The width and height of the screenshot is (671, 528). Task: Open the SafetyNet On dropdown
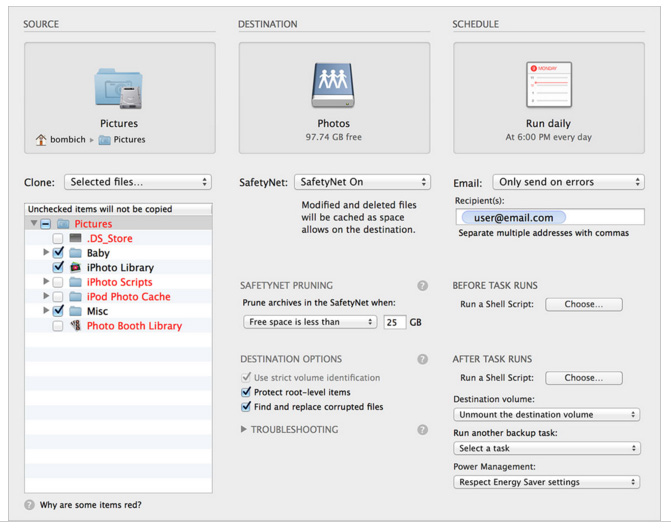(362, 182)
